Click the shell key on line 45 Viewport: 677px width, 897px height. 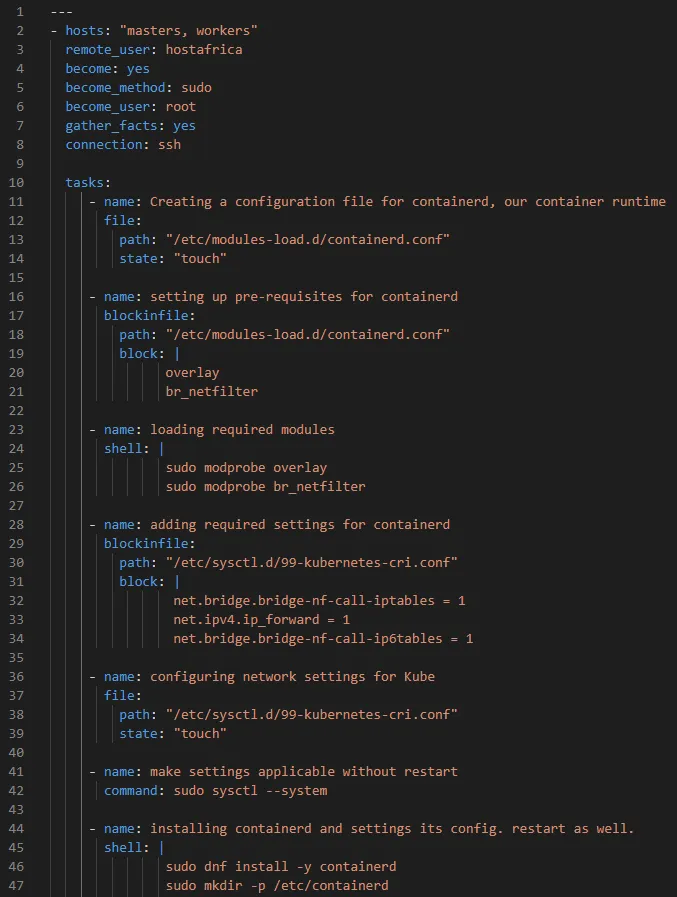123,847
